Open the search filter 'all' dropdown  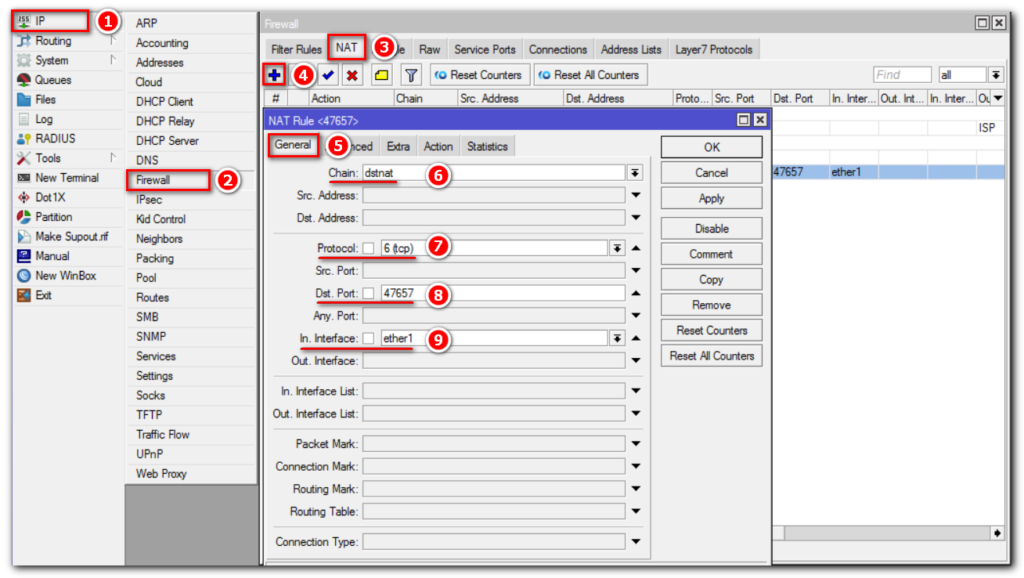(x=996, y=75)
